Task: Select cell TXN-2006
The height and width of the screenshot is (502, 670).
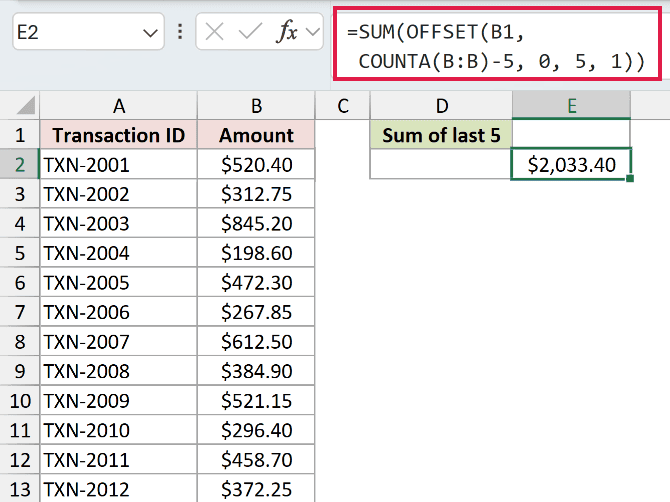Action: (x=118, y=312)
